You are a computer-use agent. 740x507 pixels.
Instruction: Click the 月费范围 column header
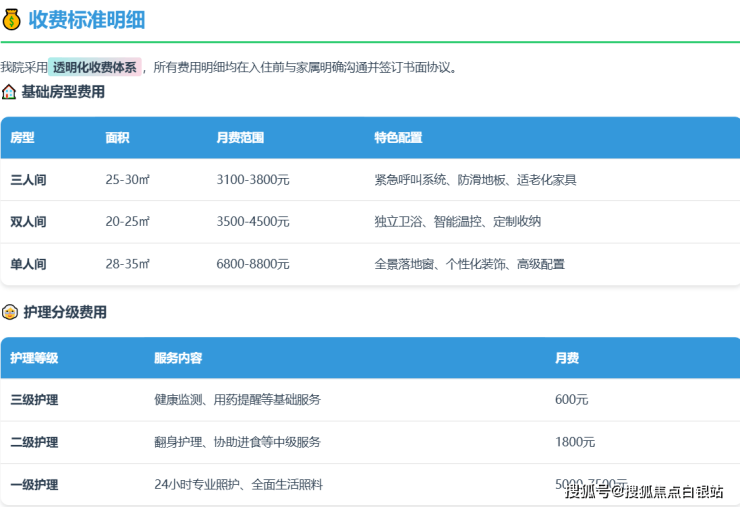240,138
